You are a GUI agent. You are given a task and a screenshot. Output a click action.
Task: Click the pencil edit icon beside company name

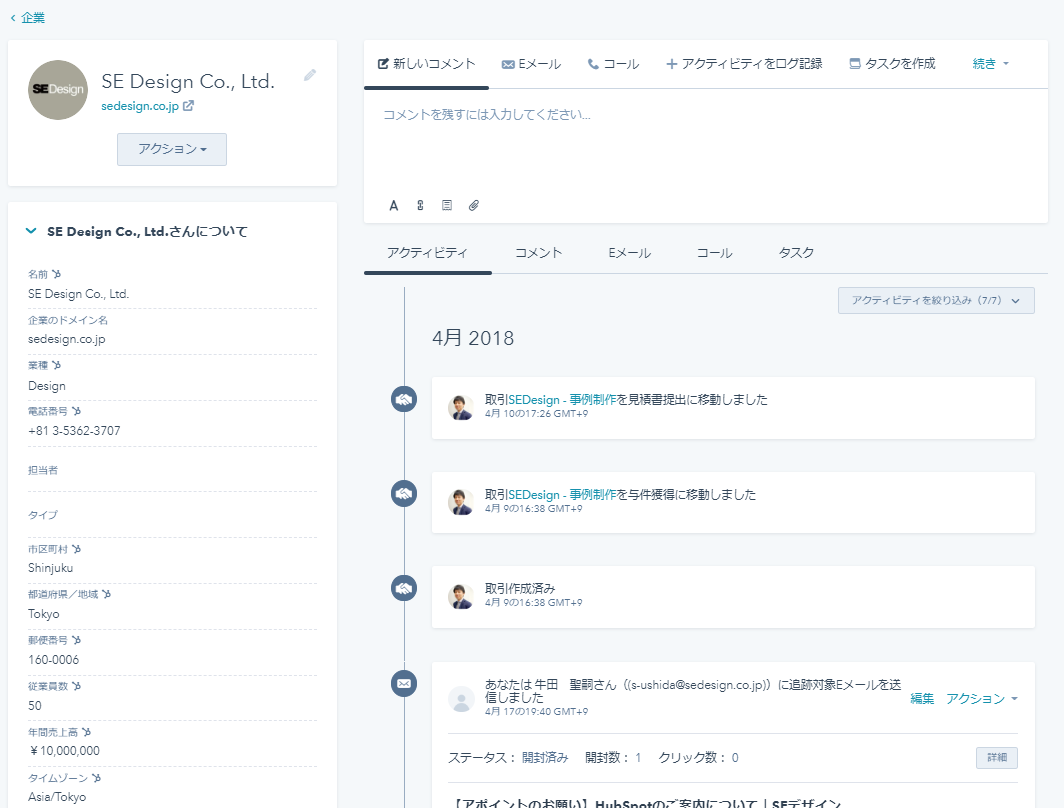click(309, 75)
